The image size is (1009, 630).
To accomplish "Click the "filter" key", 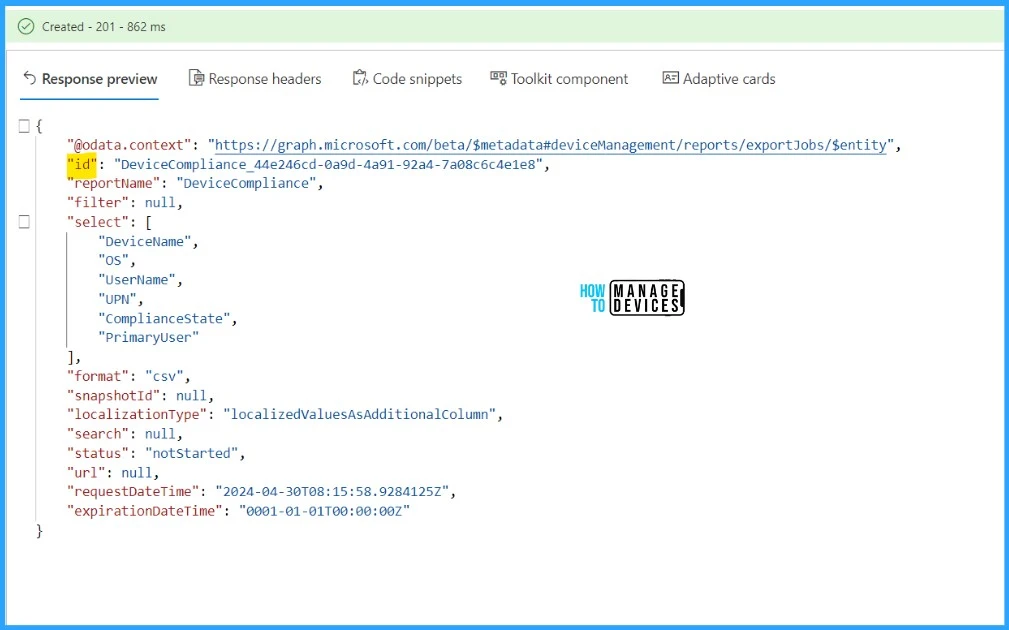I will pyautogui.click(x=98, y=203).
